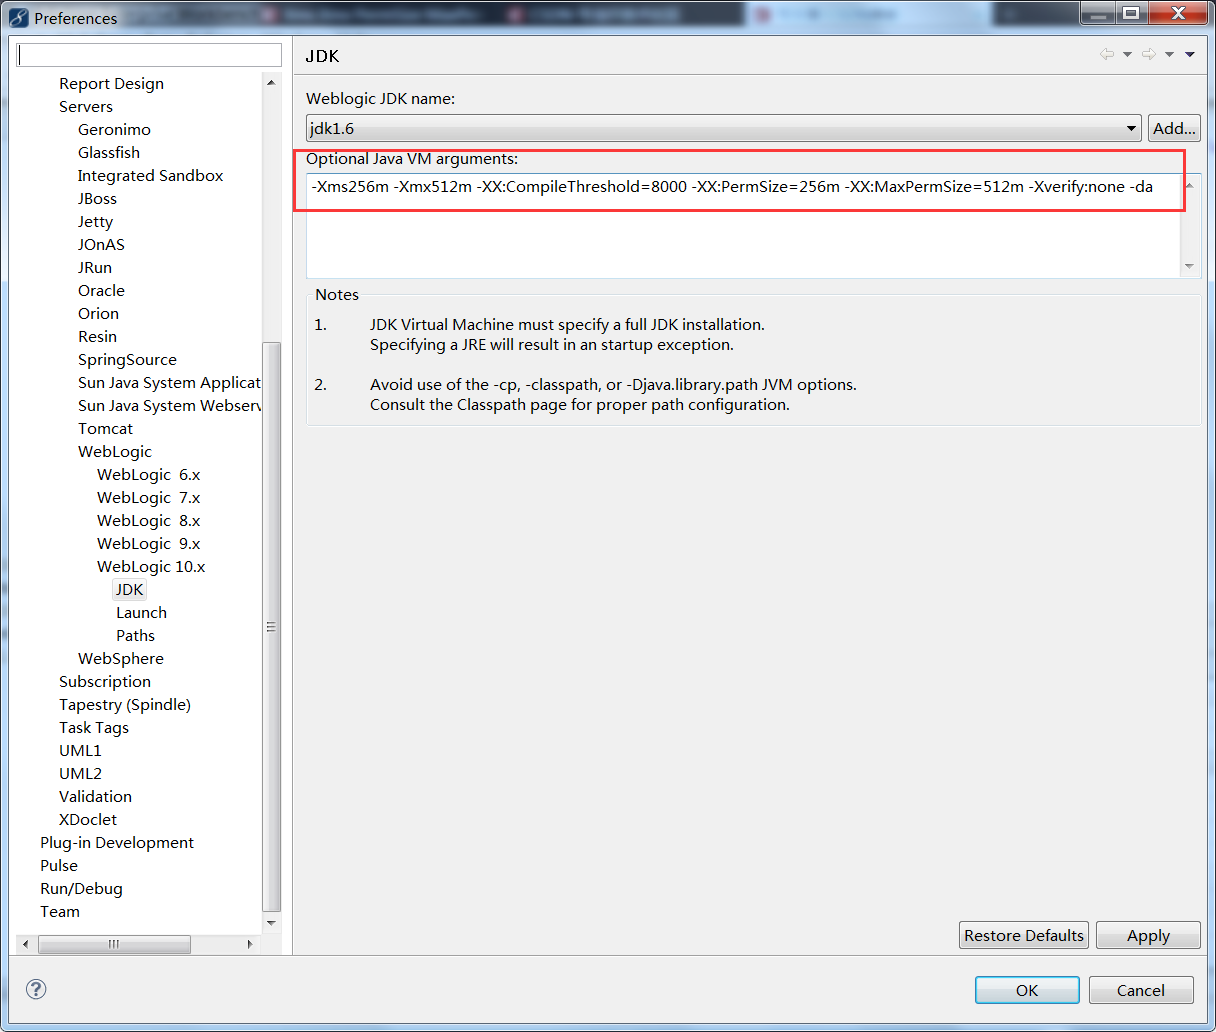The image size is (1216, 1032).
Task: Select Subscription in the tree
Action: [x=105, y=682]
